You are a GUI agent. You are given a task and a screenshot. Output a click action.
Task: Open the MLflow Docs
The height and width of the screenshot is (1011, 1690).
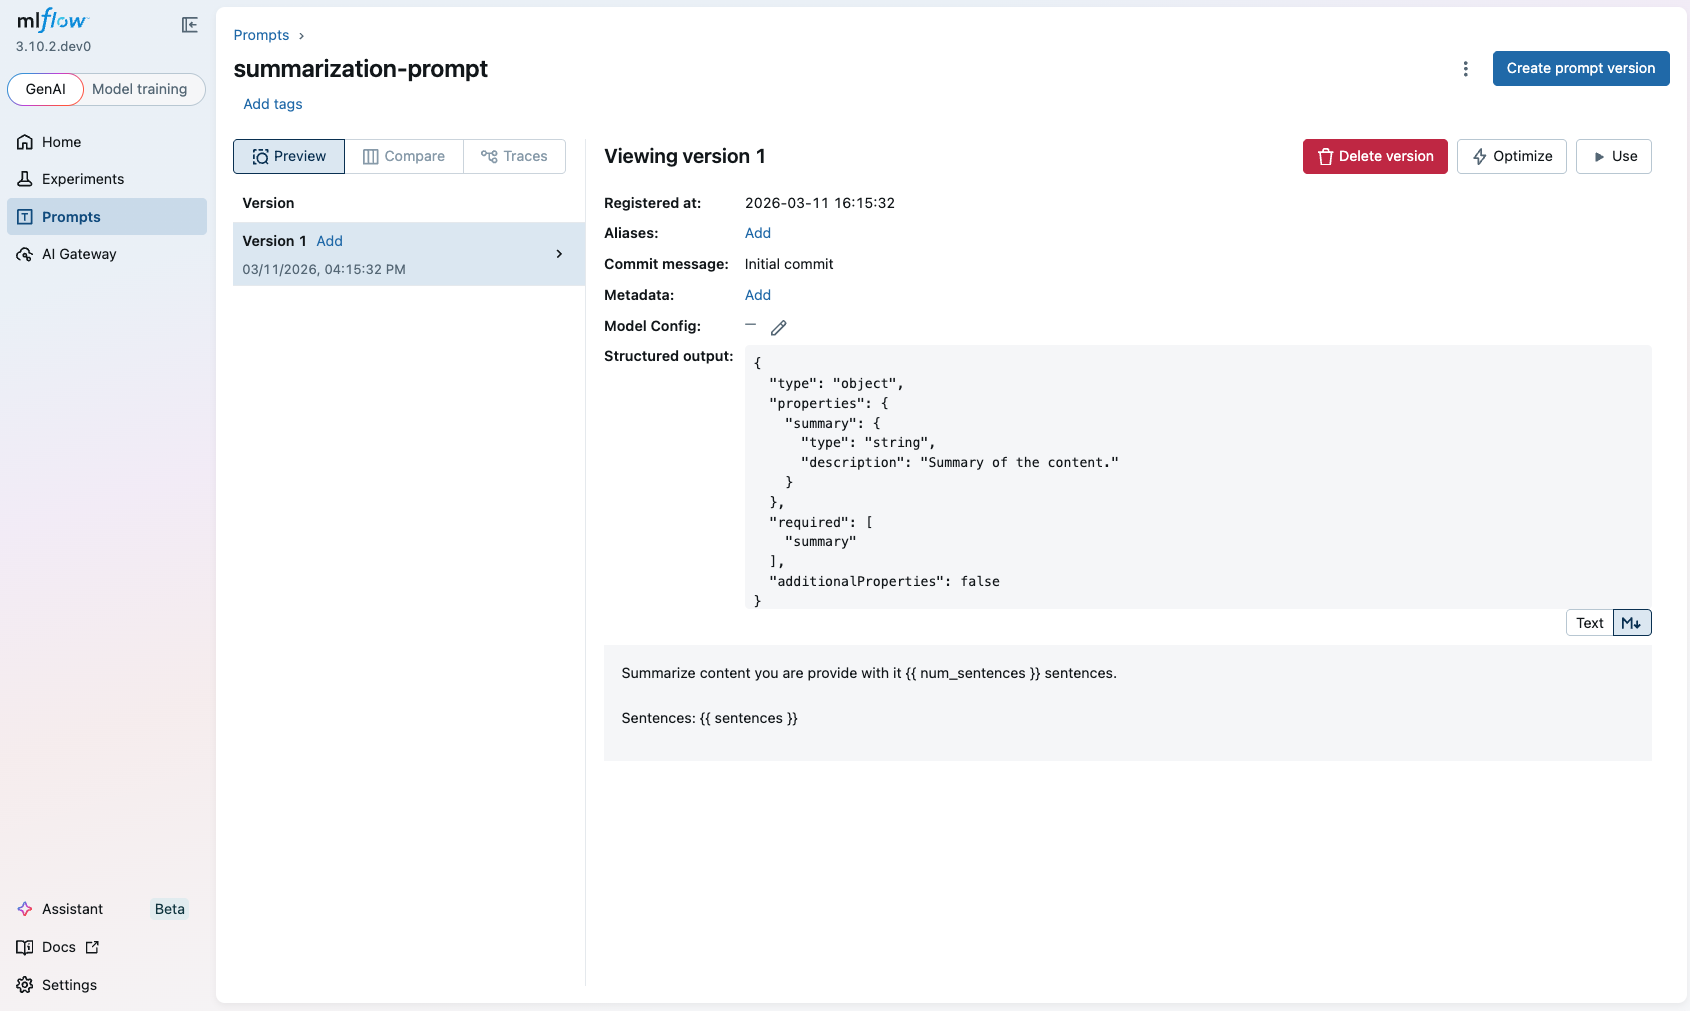point(59,947)
